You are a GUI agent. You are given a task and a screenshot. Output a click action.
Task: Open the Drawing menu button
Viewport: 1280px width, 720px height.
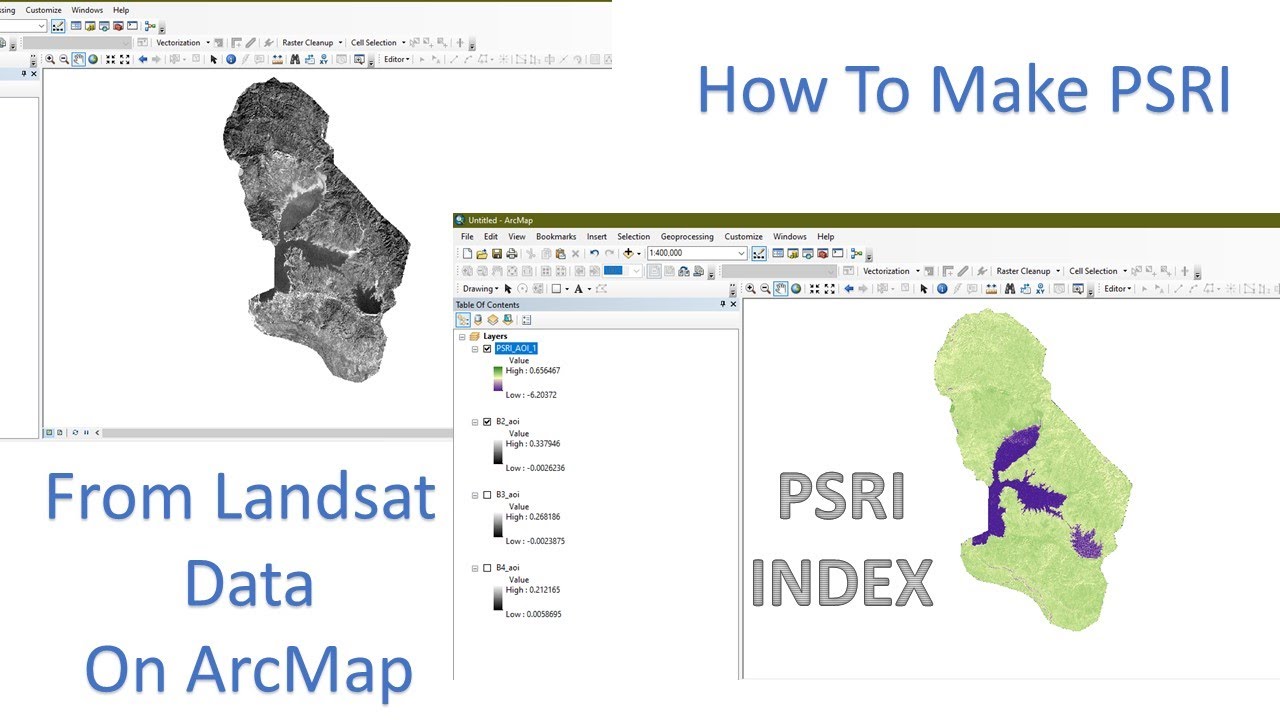[x=481, y=289]
